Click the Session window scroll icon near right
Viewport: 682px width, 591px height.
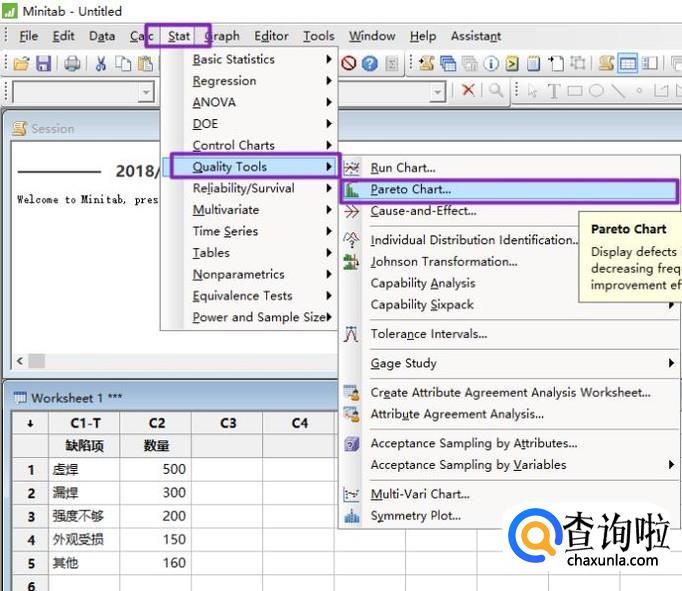pyautogui.click(x=606, y=63)
